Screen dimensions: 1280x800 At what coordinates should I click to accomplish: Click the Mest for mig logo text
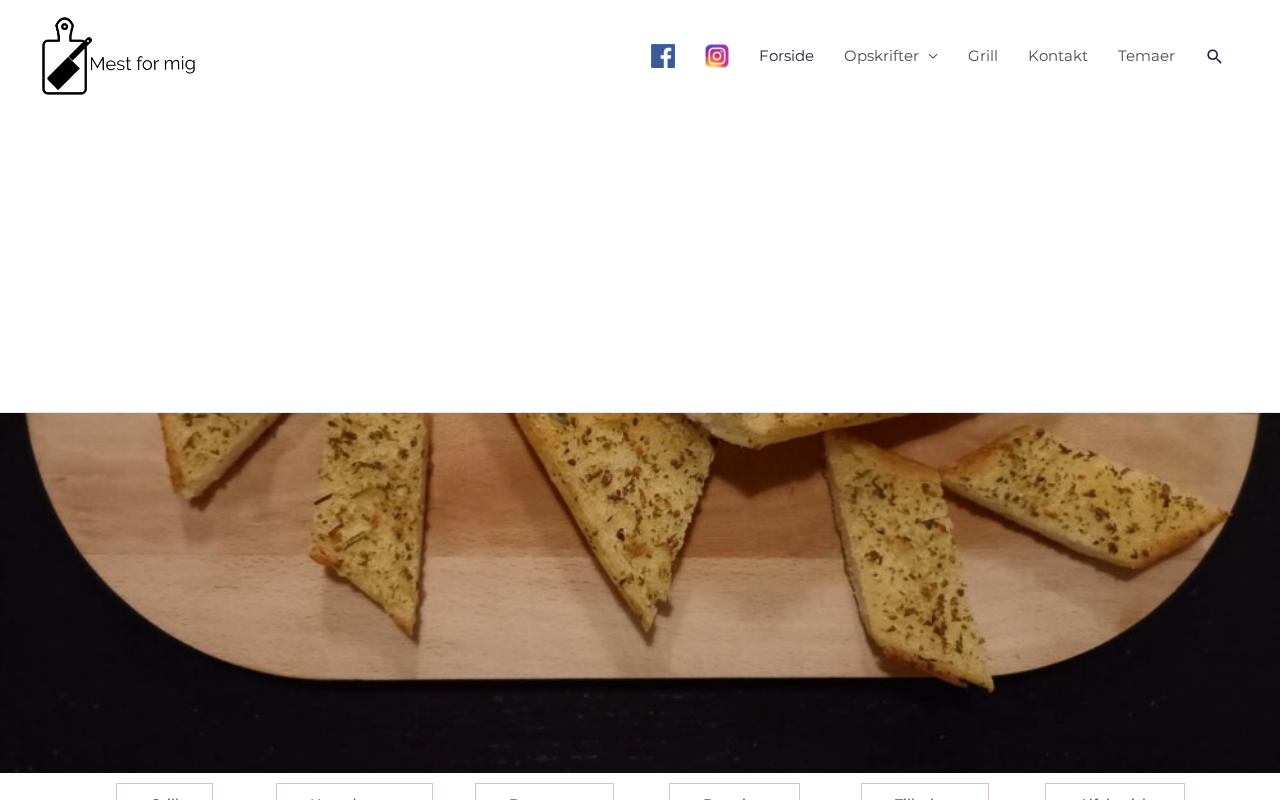click(142, 64)
